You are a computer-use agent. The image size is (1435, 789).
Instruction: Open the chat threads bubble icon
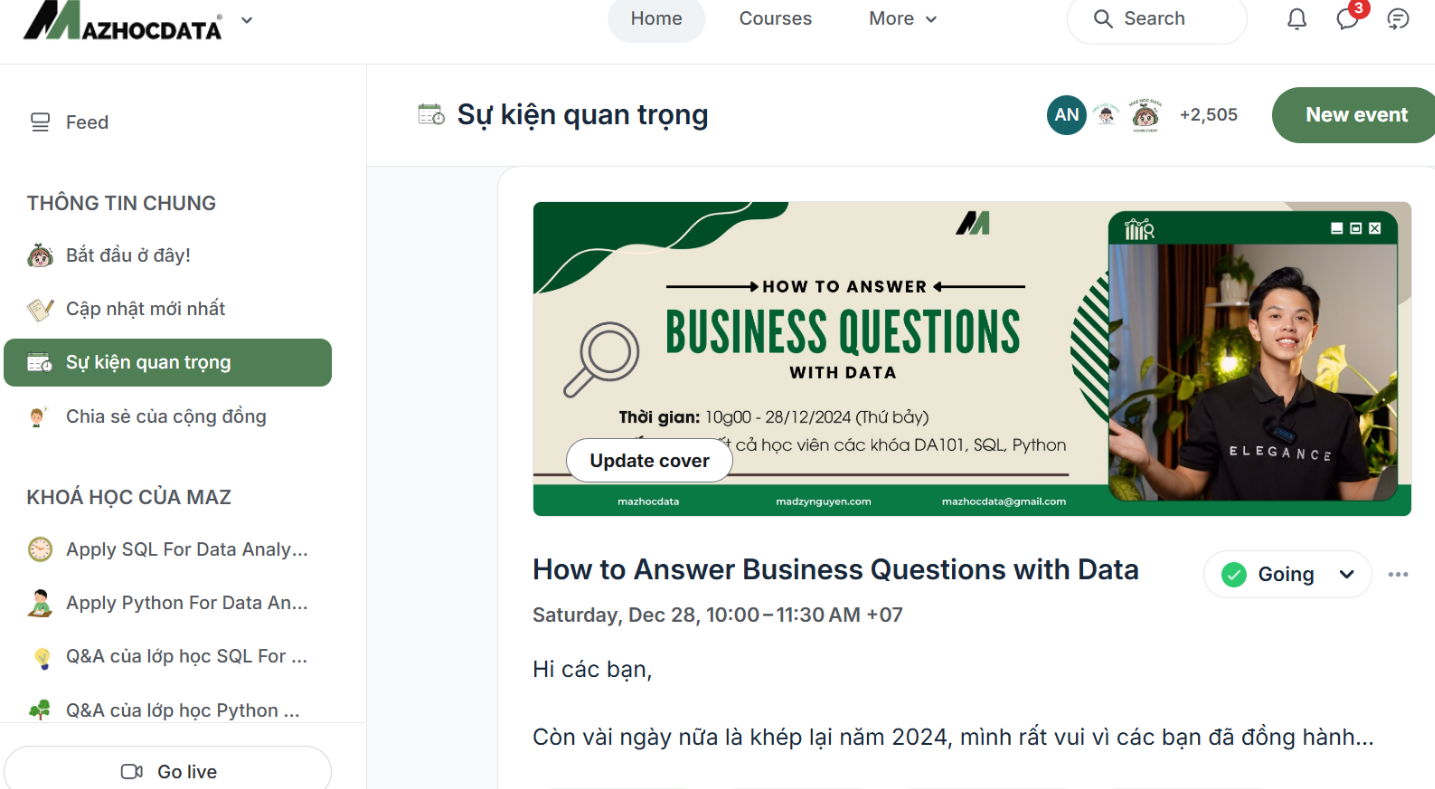point(1398,19)
